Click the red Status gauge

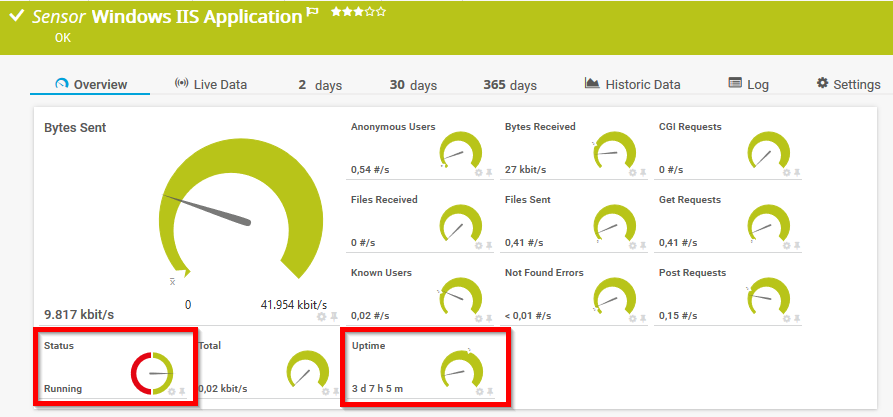click(152, 373)
